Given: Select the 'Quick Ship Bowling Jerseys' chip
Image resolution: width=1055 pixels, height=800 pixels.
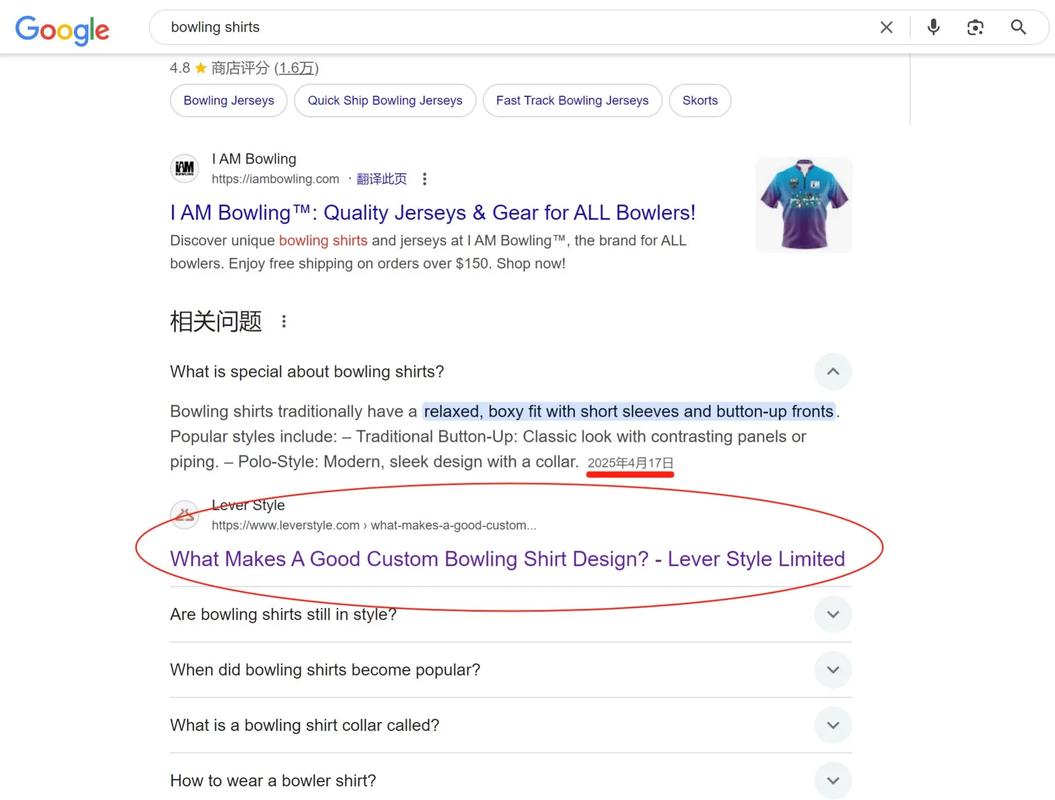Looking at the screenshot, I should coord(385,99).
